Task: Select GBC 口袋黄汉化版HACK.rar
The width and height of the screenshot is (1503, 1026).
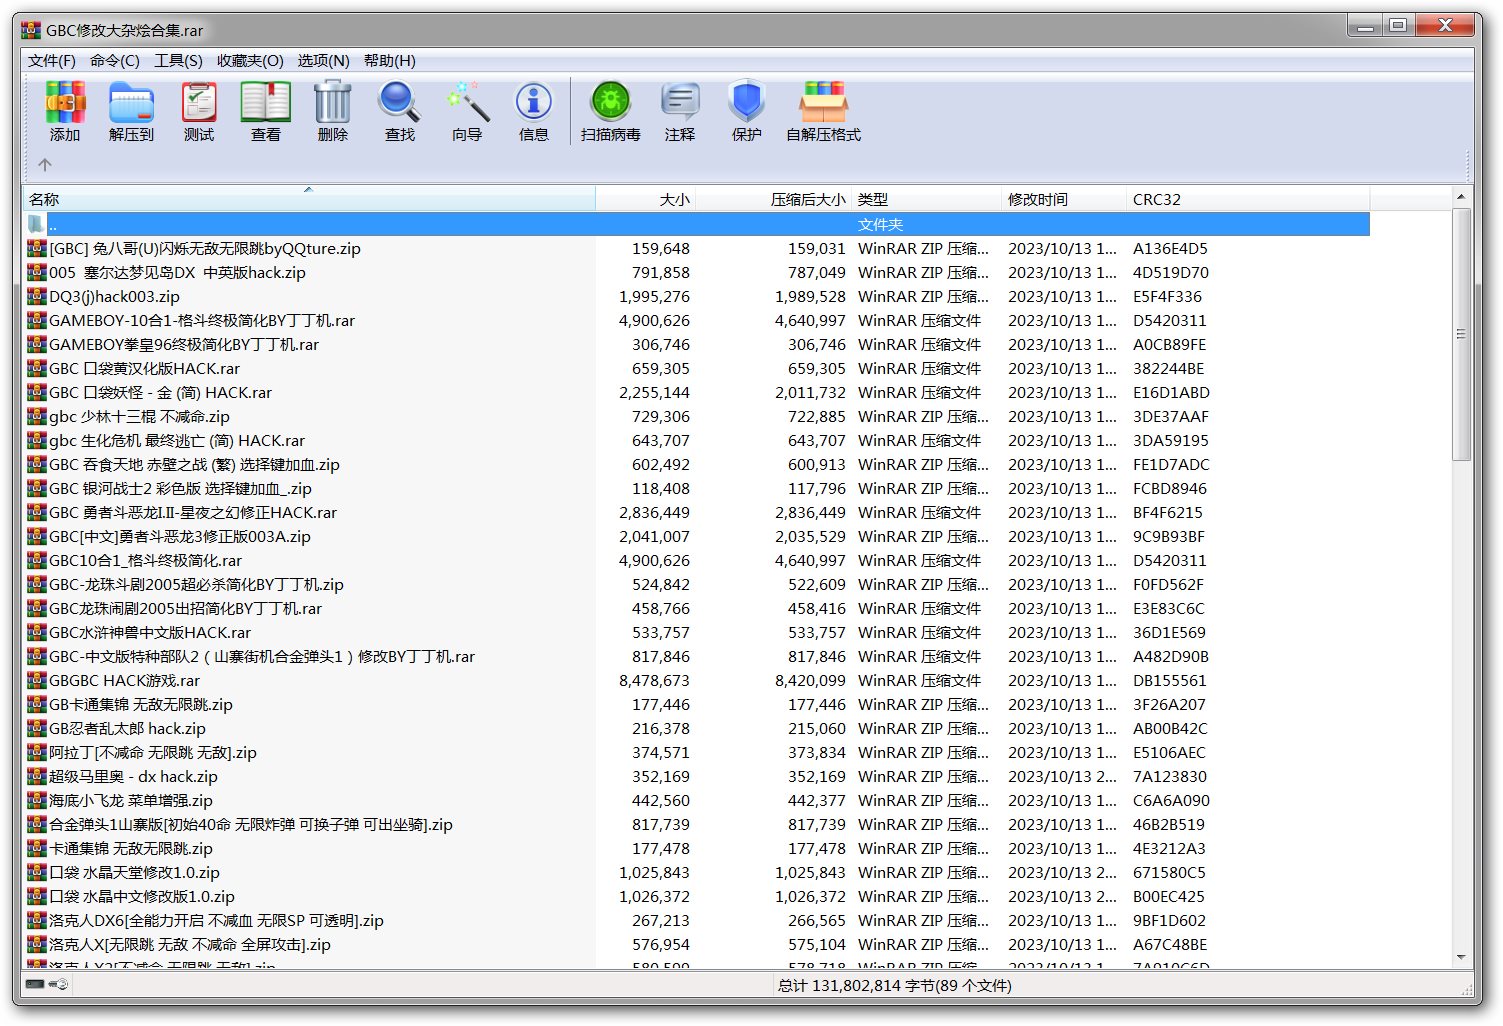Action: 144,368
